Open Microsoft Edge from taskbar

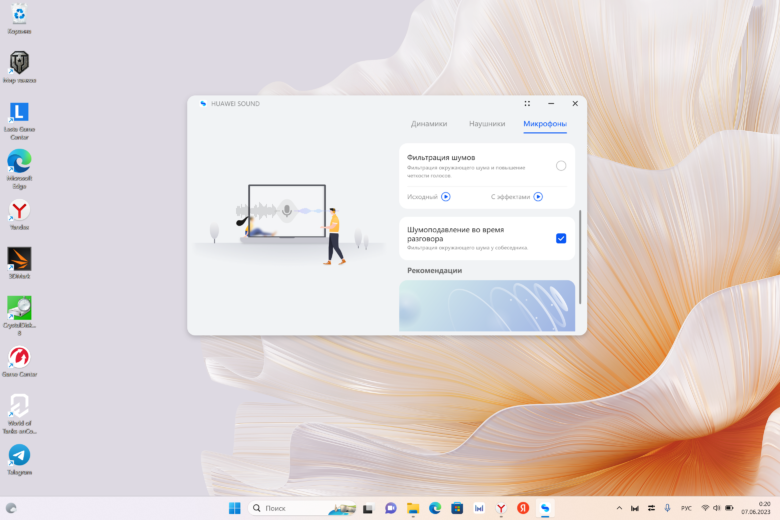point(435,508)
